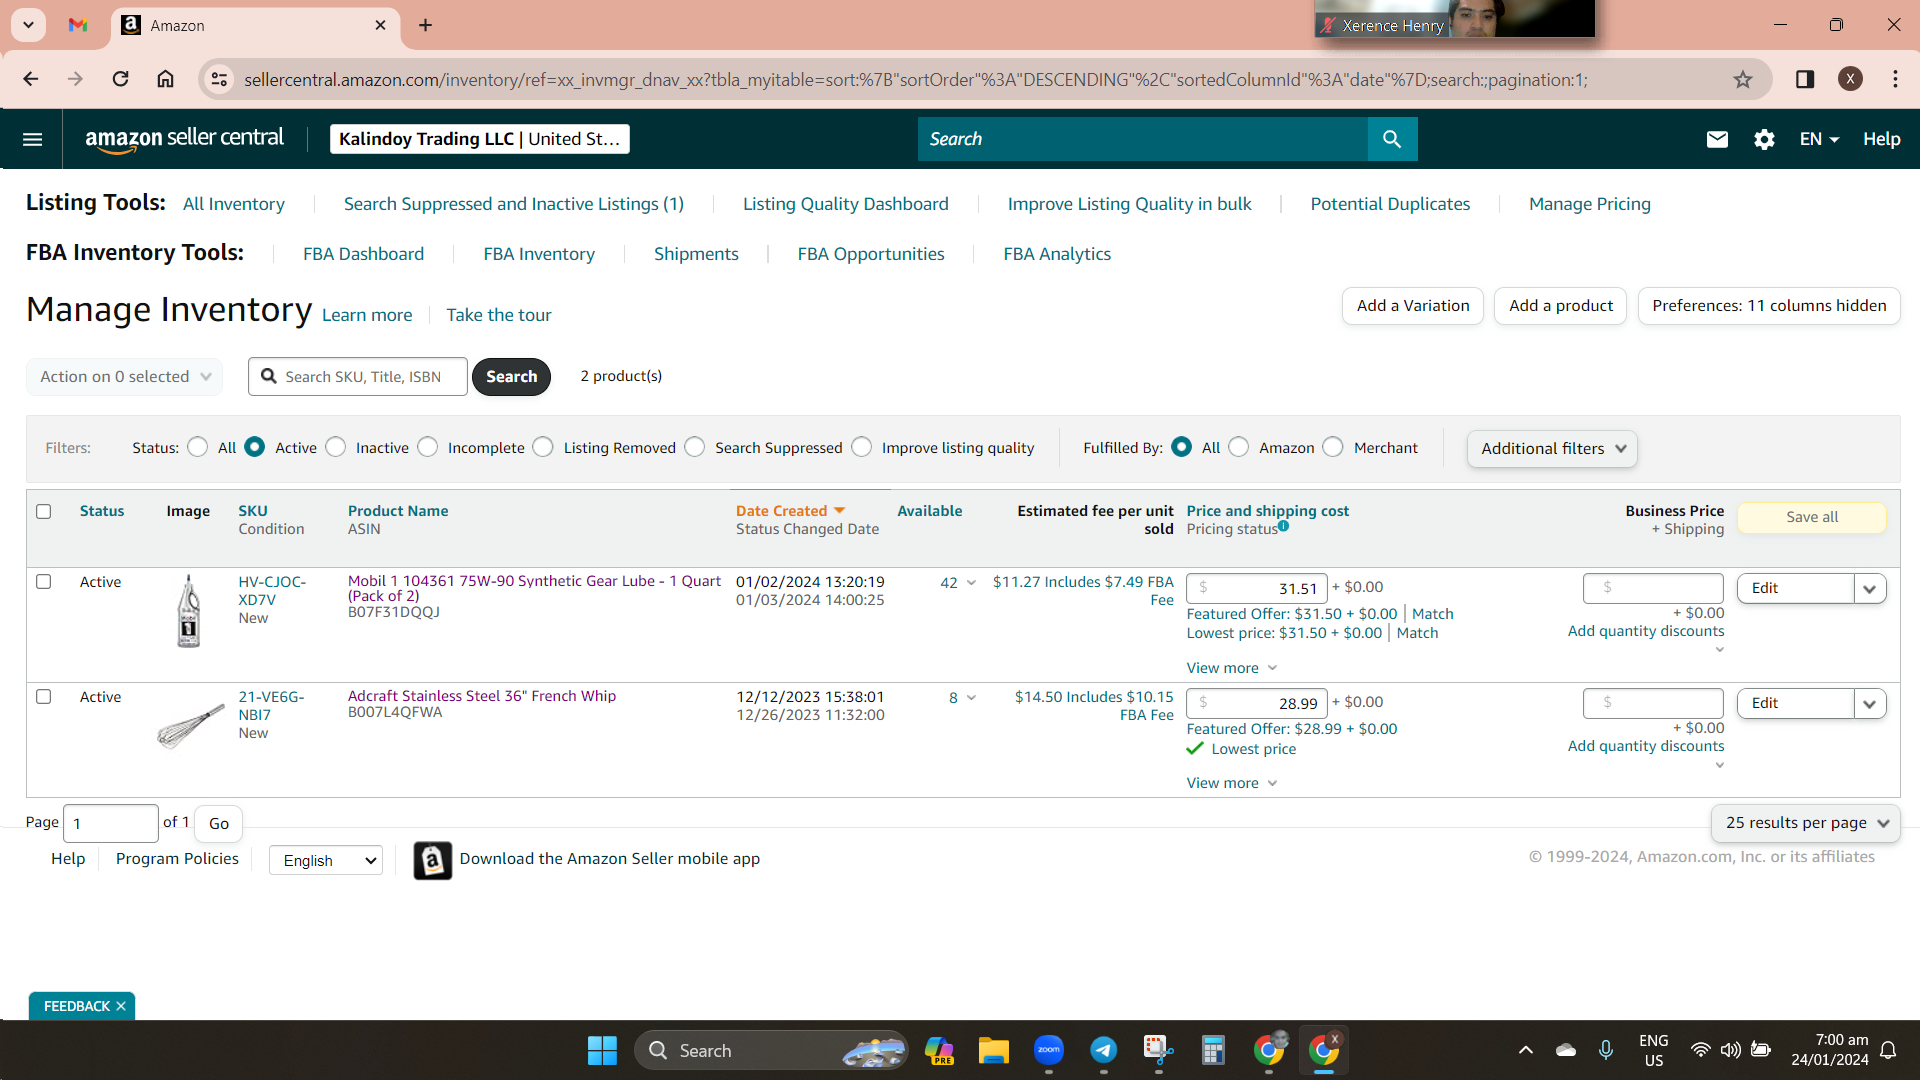Expand the Additional filters dropdown

pos(1552,449)
